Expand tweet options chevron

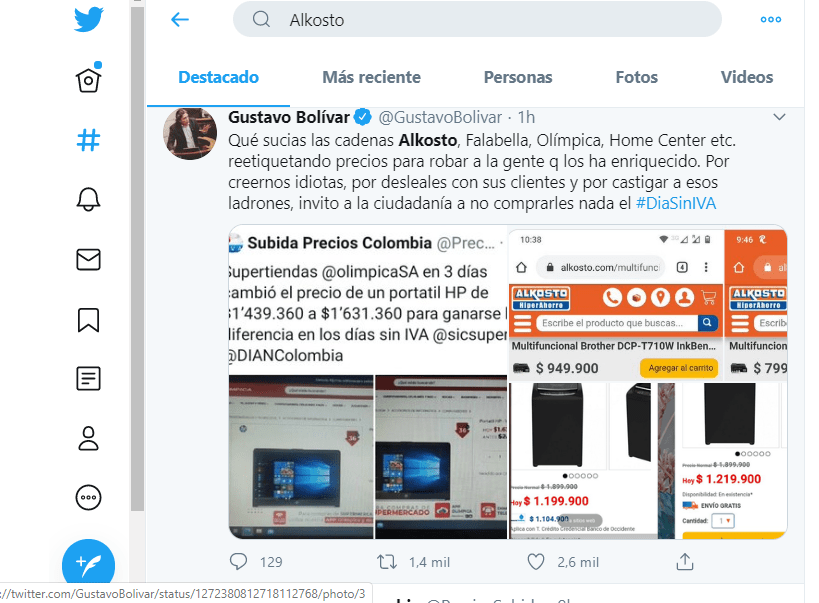pyautogui.click(x=779, y=117)
